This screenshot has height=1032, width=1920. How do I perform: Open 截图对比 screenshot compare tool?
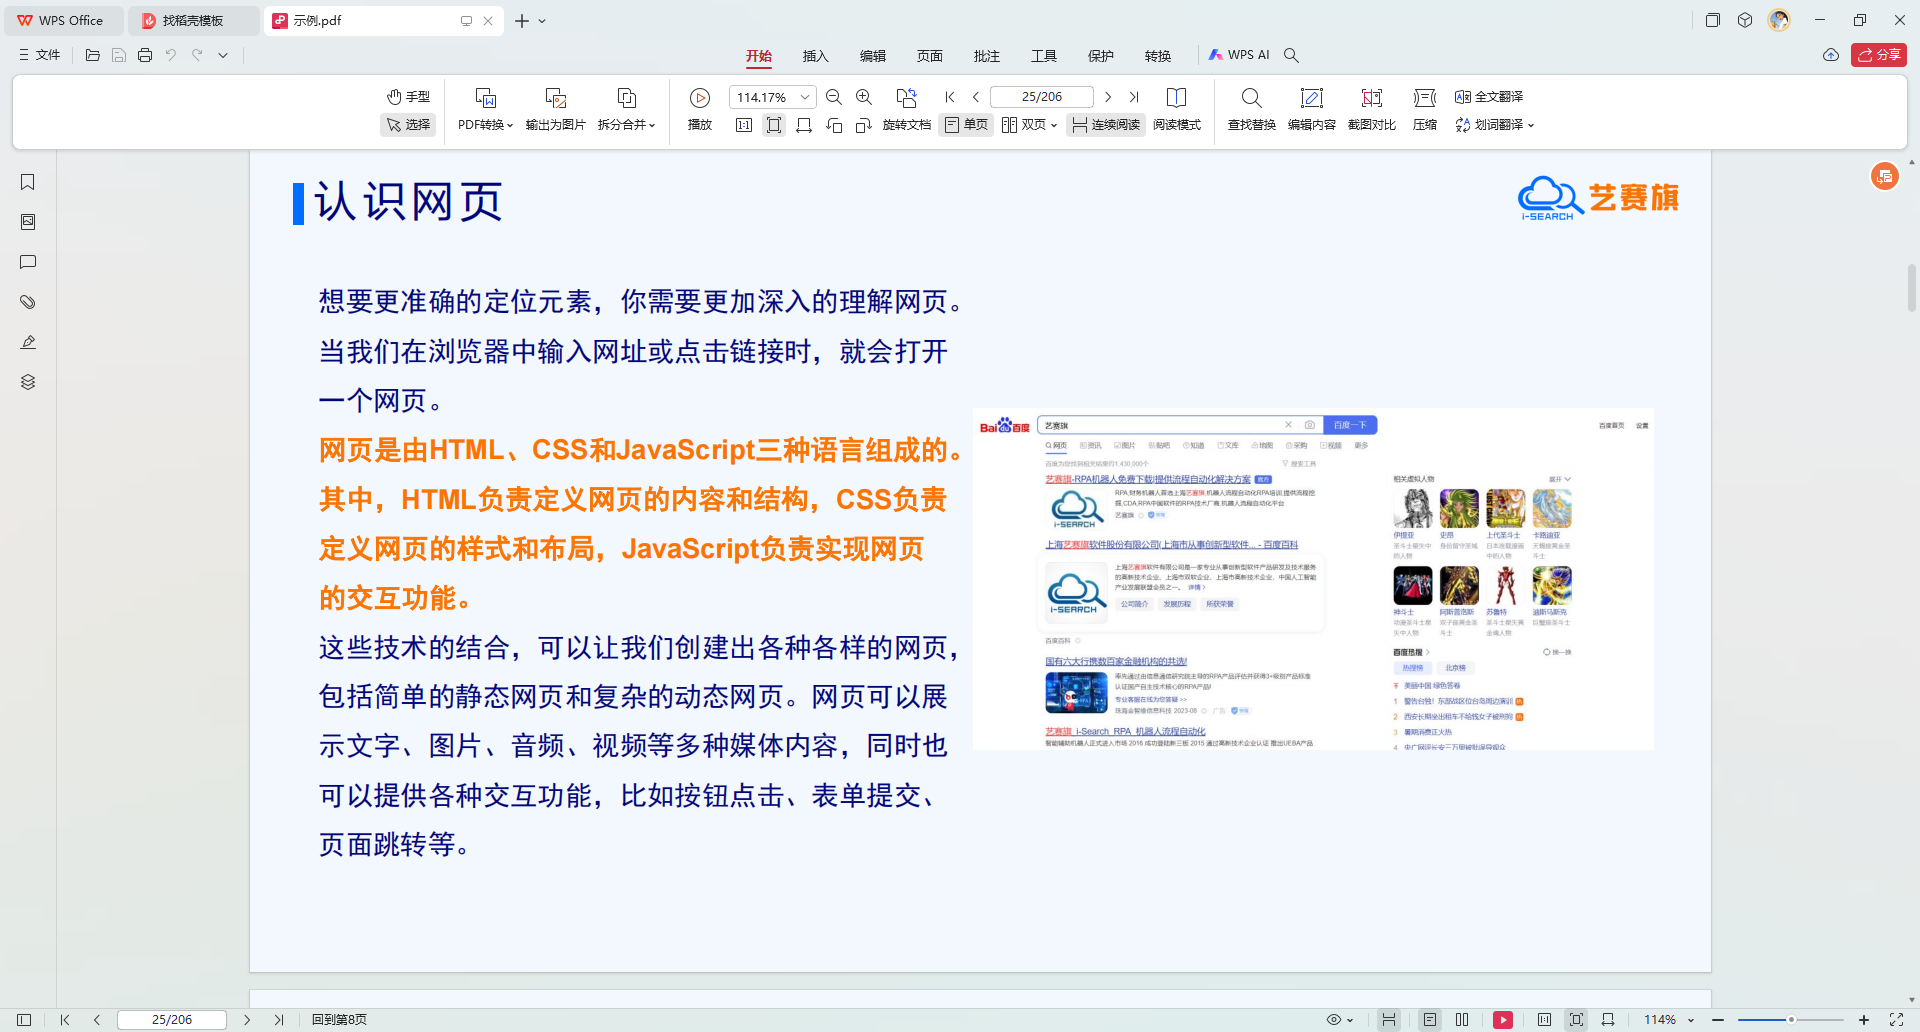(1372, 110)
